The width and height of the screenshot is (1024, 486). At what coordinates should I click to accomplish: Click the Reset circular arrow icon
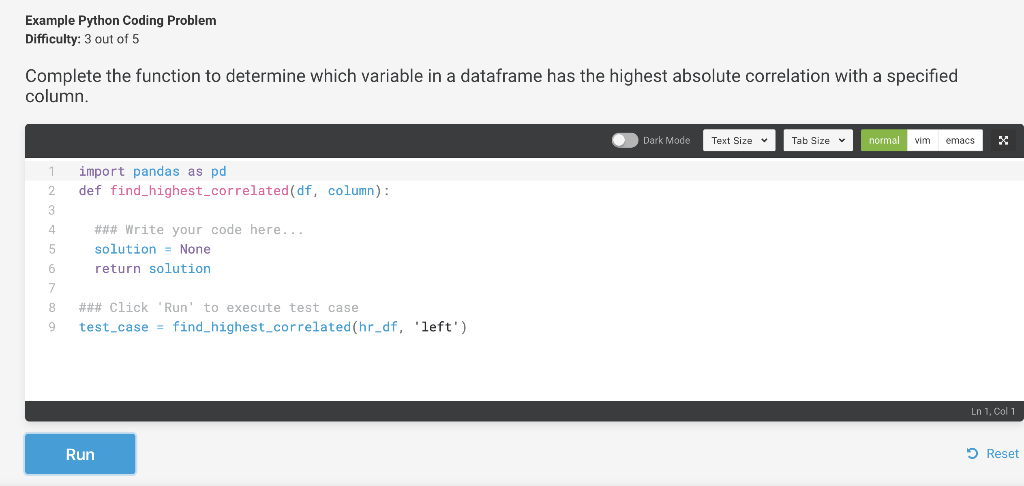tap(972, 453)
